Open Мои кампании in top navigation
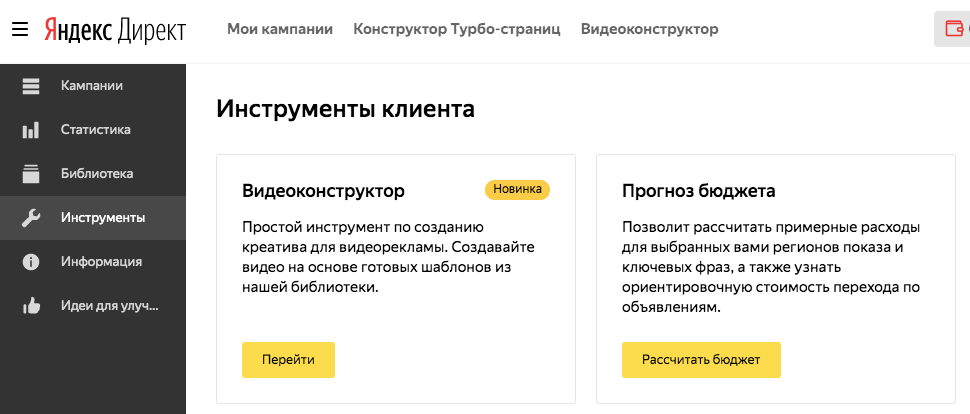This screenshot has width=970, height=414. coord(280,29)
